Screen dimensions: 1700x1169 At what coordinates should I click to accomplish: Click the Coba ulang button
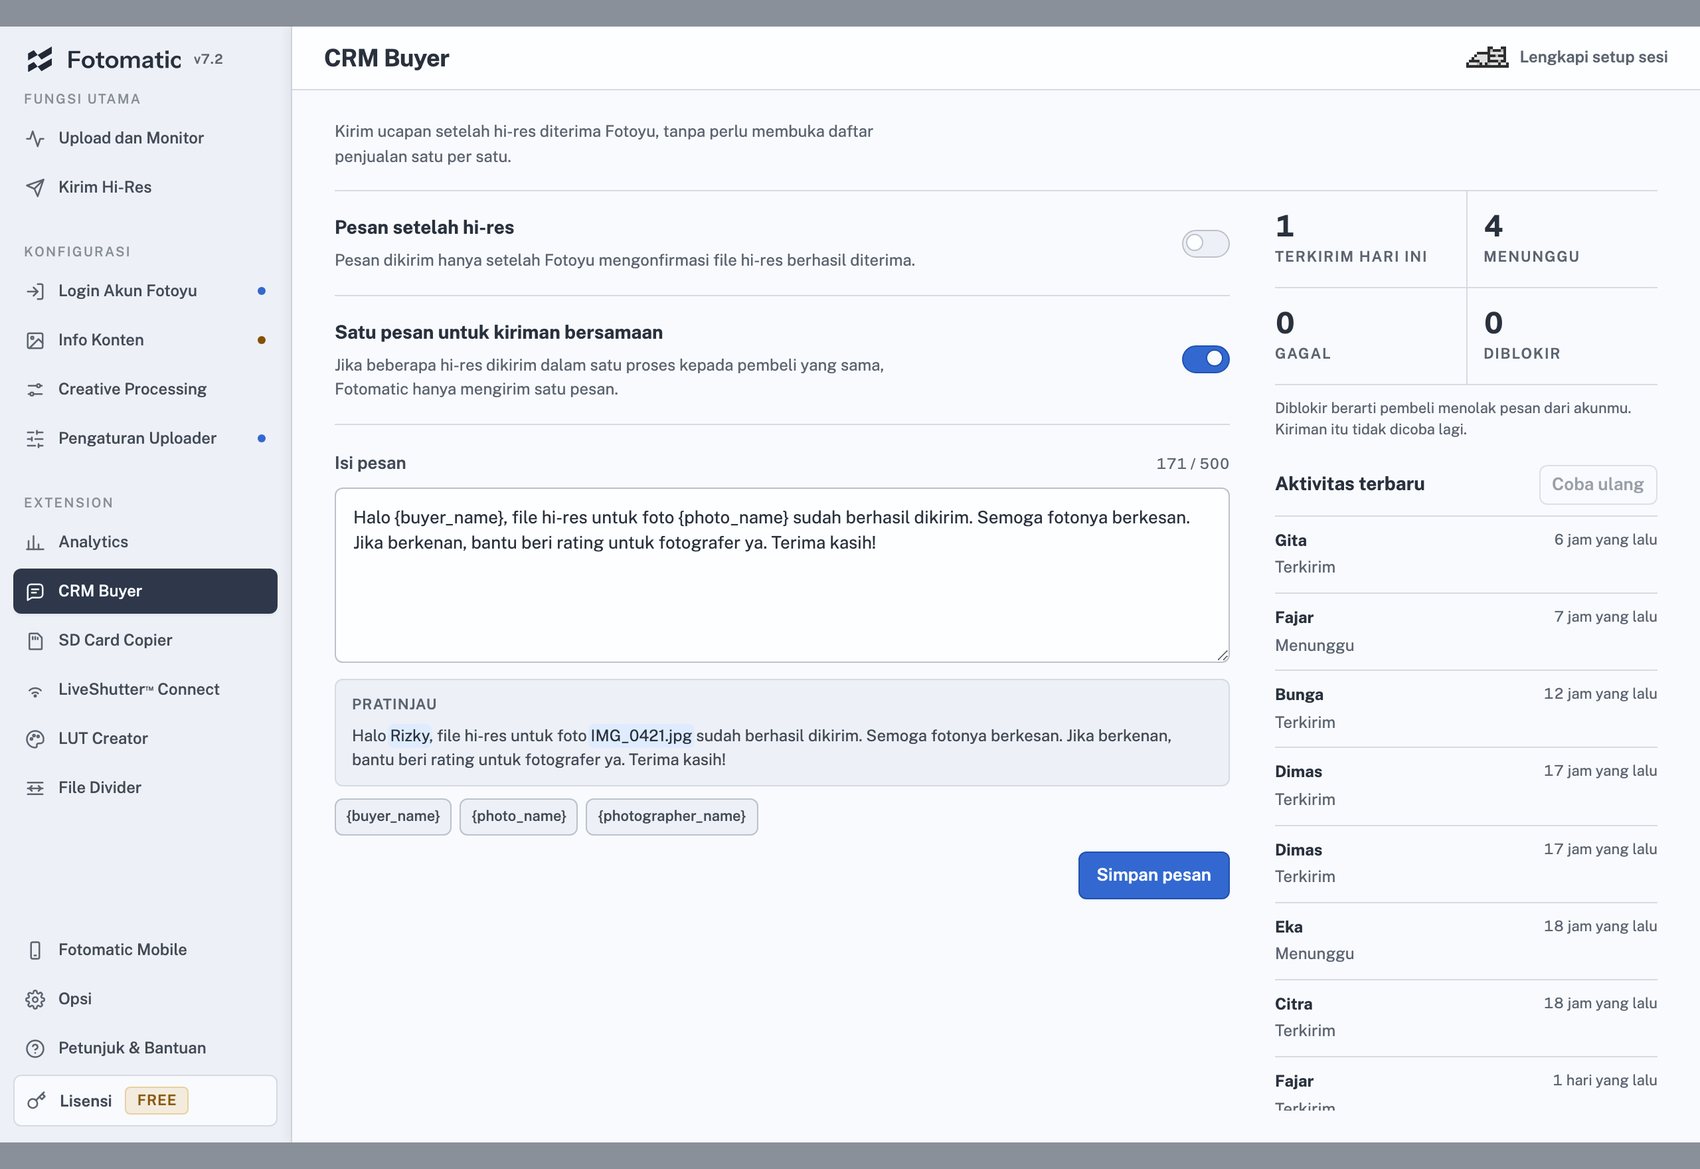(x=1597, y=484)
